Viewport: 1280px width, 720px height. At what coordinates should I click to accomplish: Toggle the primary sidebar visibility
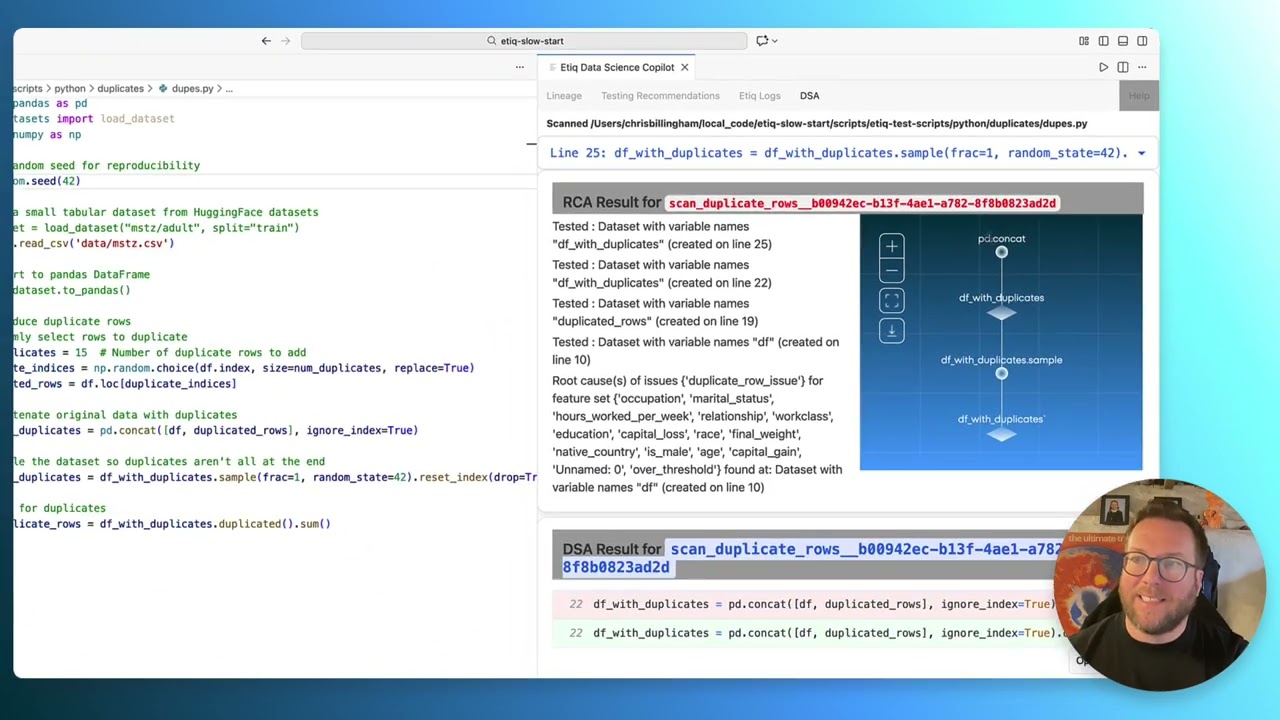click(1103, 41)
